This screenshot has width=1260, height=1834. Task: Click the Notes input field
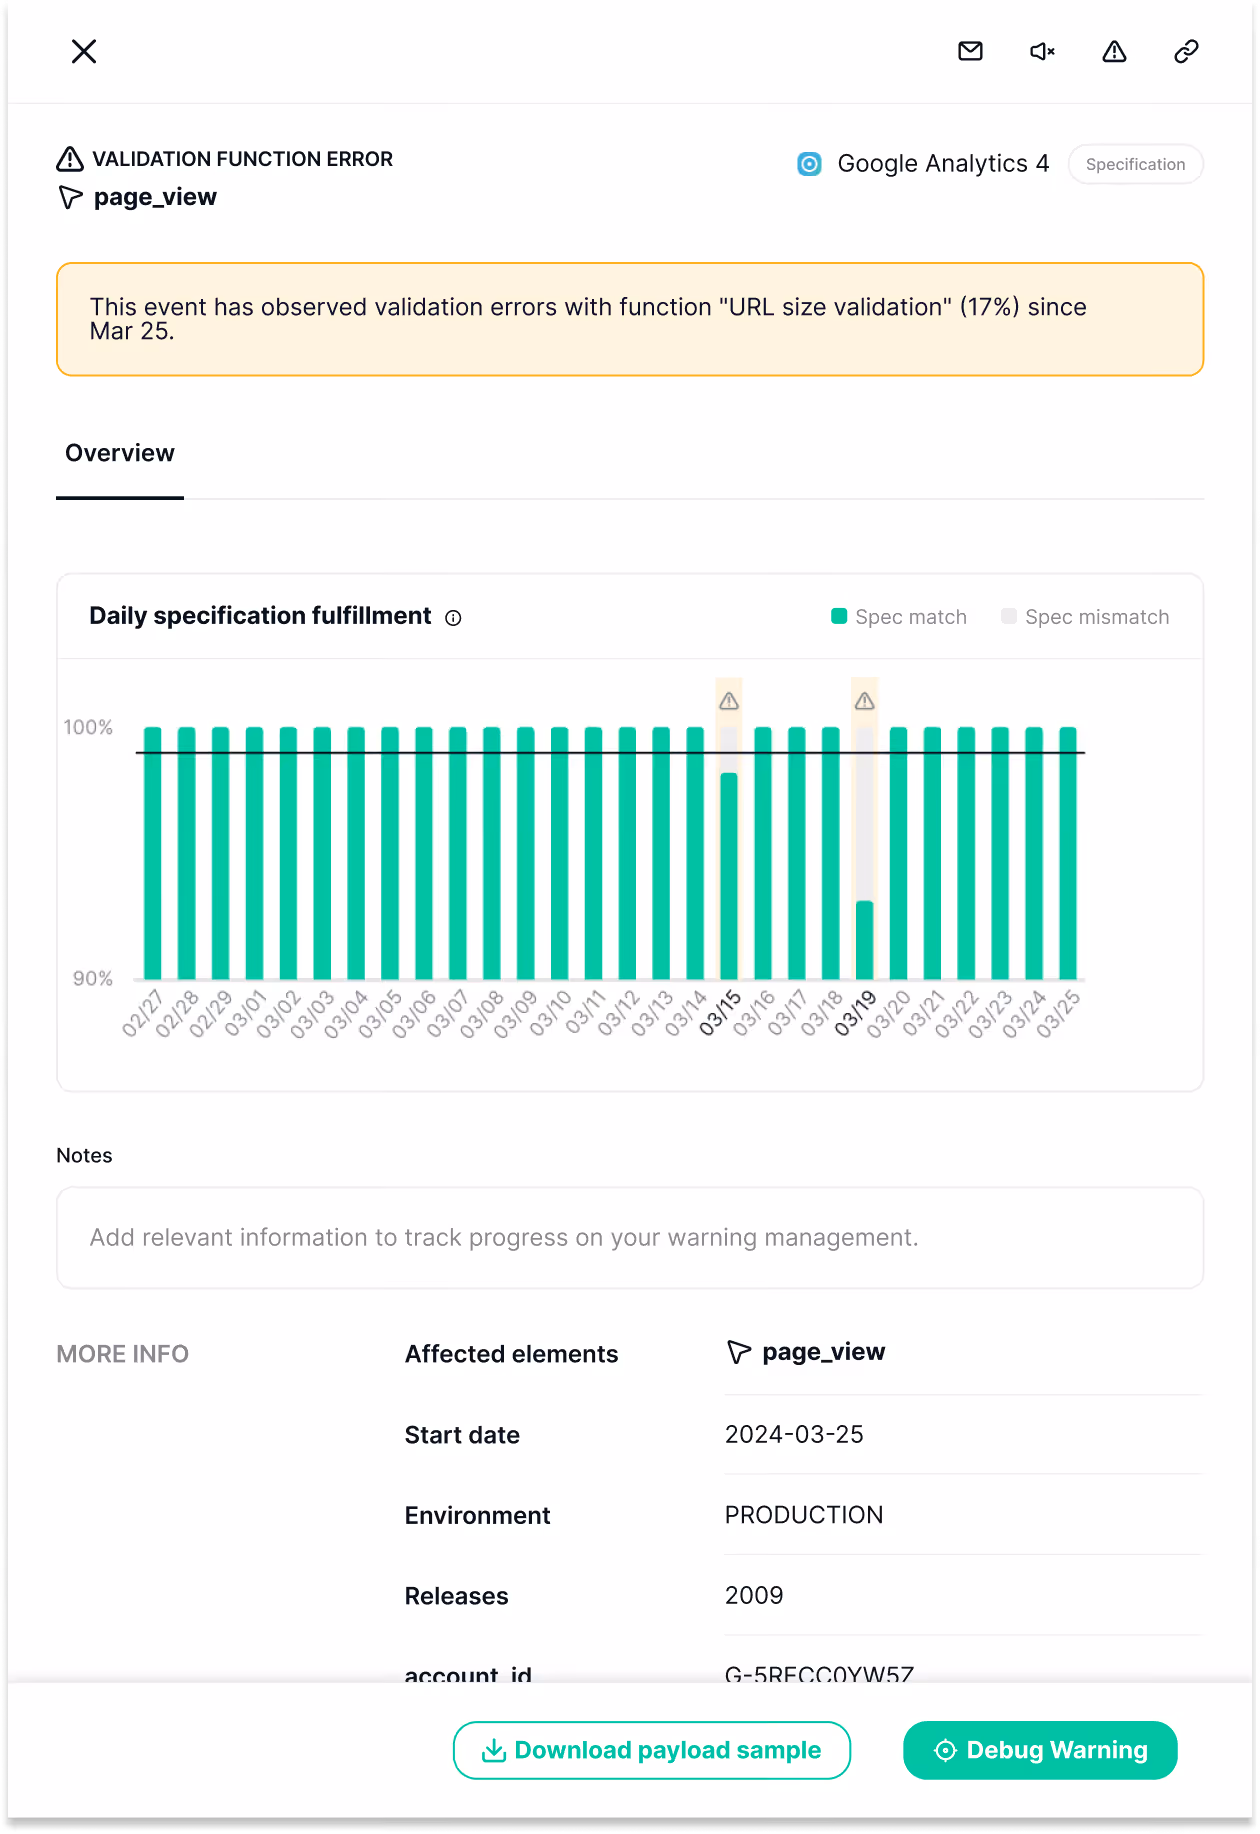click(x=630, y=1238)
